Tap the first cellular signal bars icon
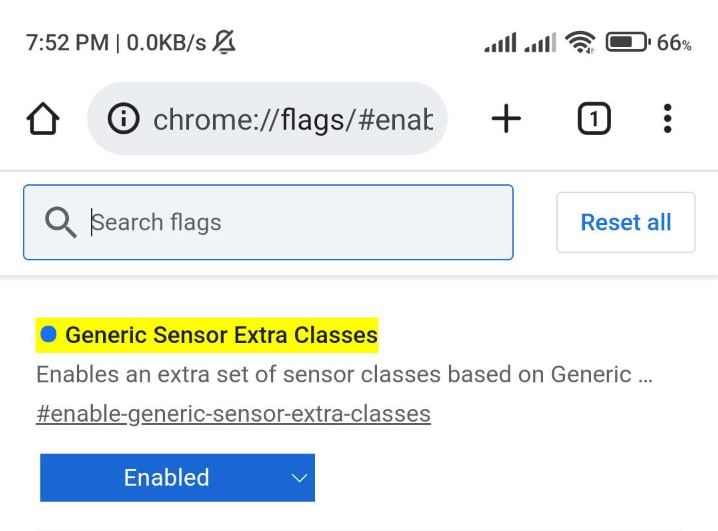The height and width of the screenshot is (531, 718). point(500,43)
